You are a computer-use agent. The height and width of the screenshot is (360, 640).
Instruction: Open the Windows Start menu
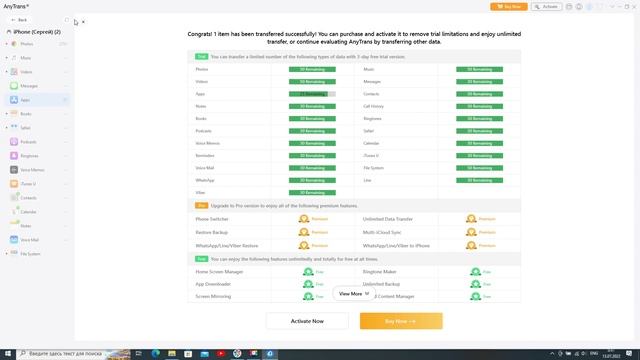pos(7,353)
